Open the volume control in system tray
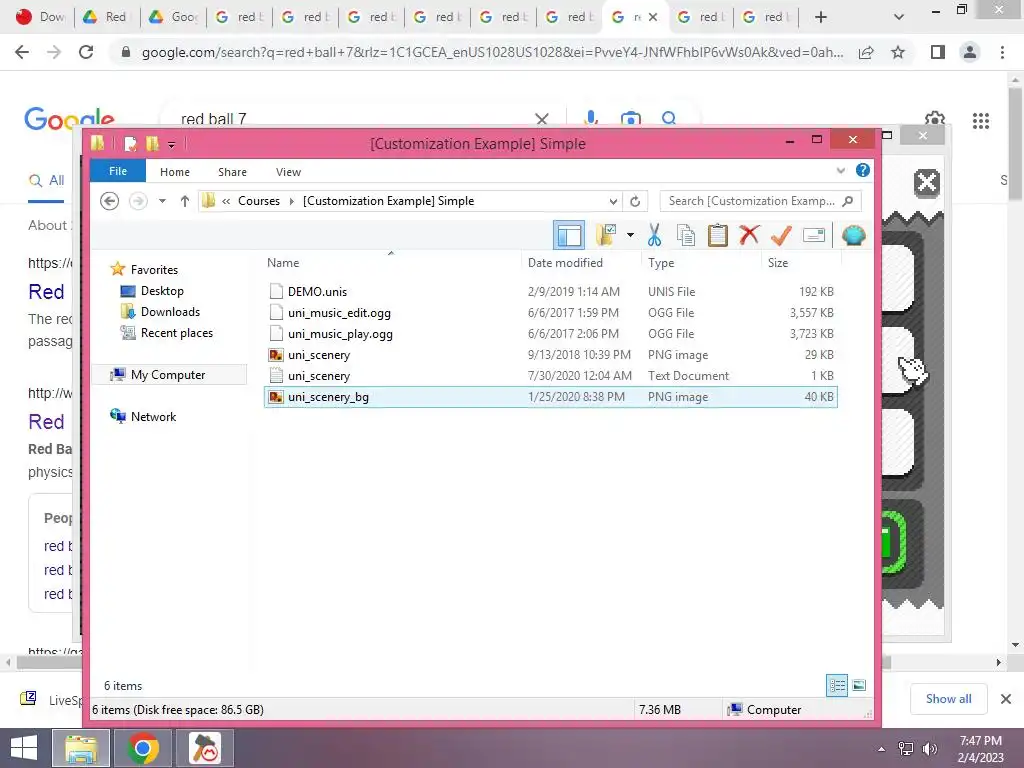1024x768 pixels. pos(929,749)
